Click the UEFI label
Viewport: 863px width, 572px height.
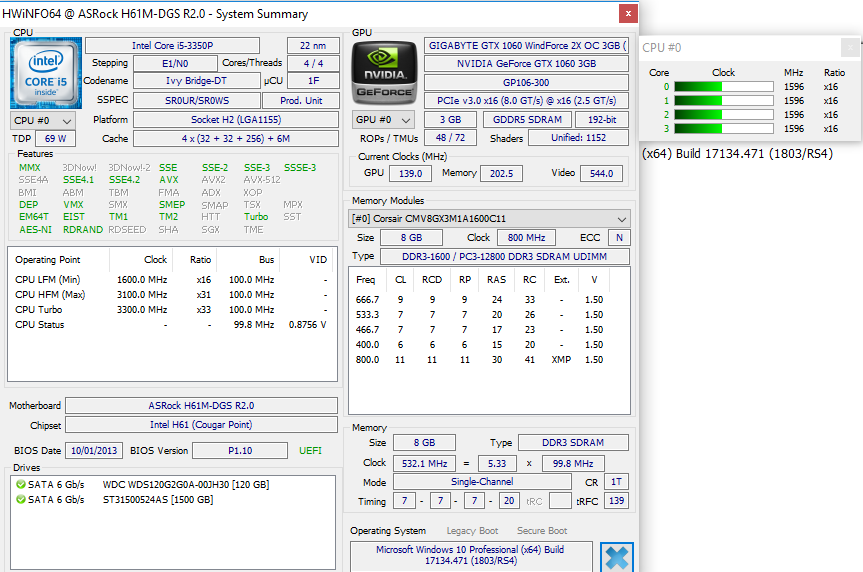[310, 450]
